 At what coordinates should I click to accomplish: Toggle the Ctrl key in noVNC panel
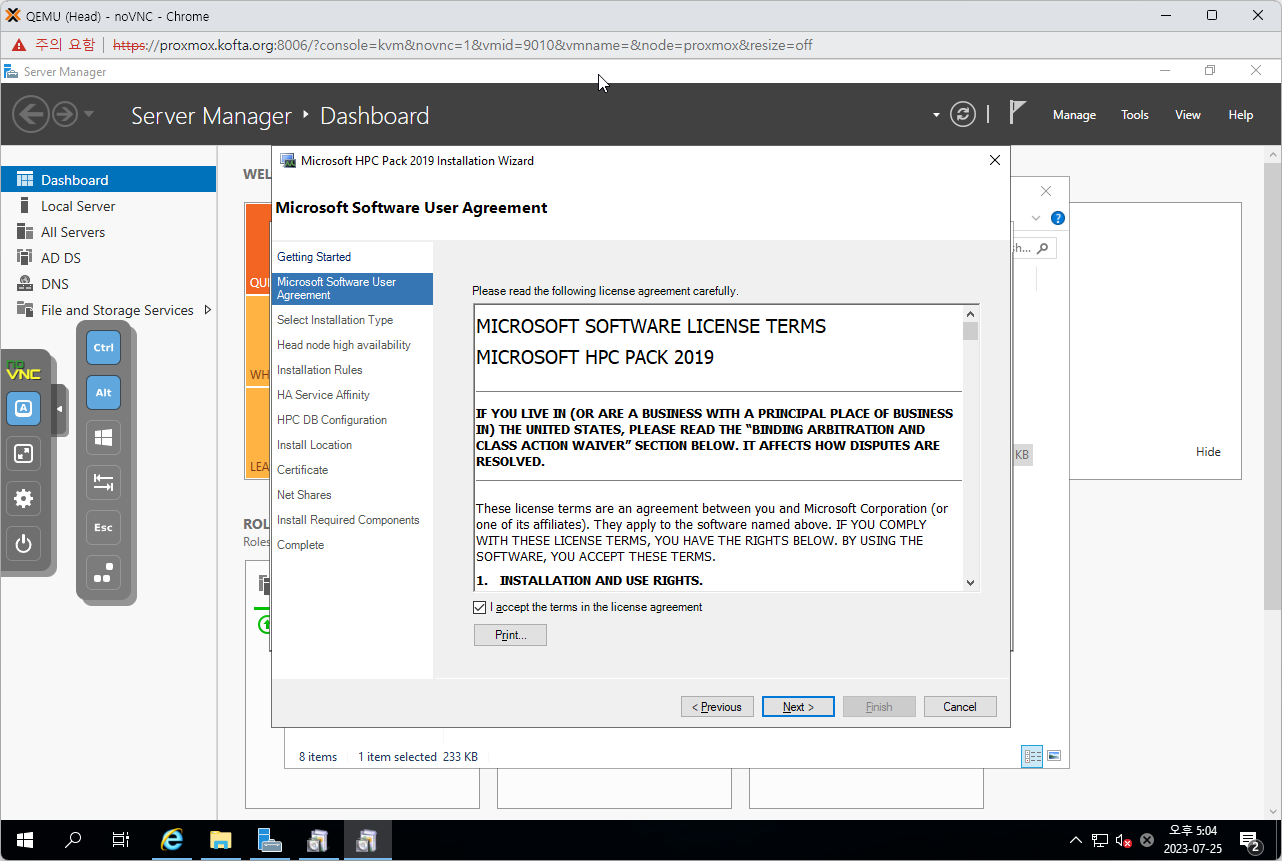point(103,348)
